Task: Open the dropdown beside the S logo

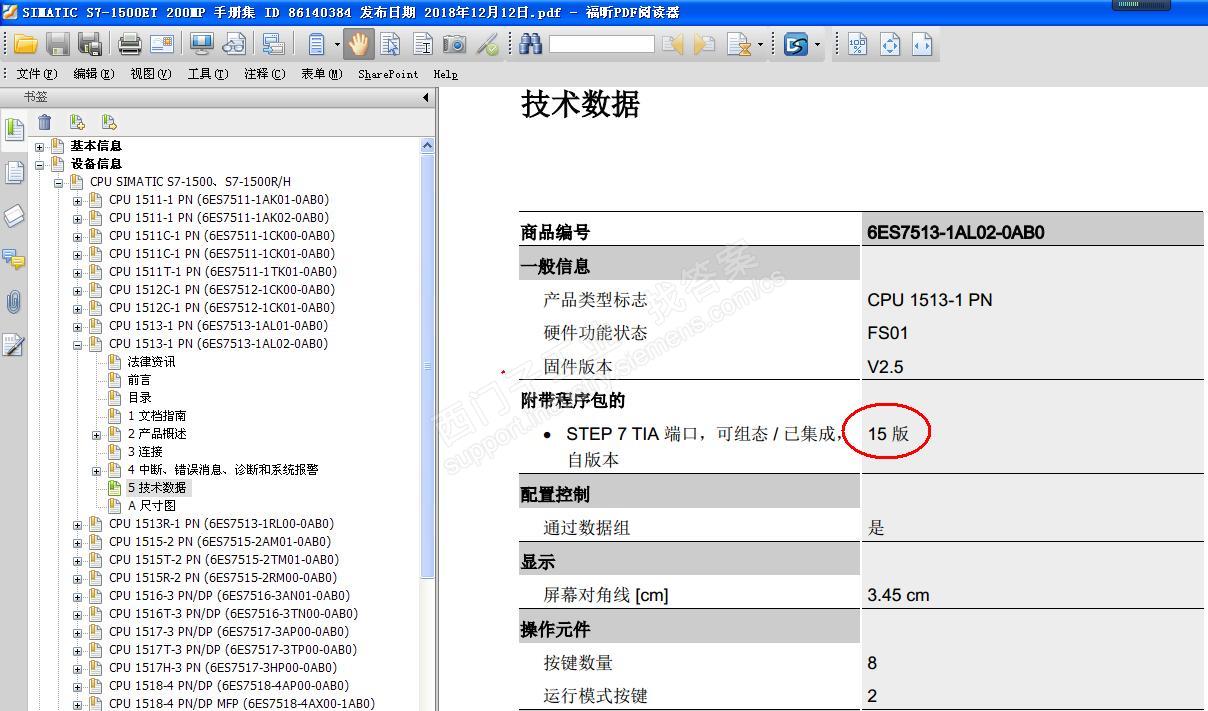Action: [x=817, y=44]
